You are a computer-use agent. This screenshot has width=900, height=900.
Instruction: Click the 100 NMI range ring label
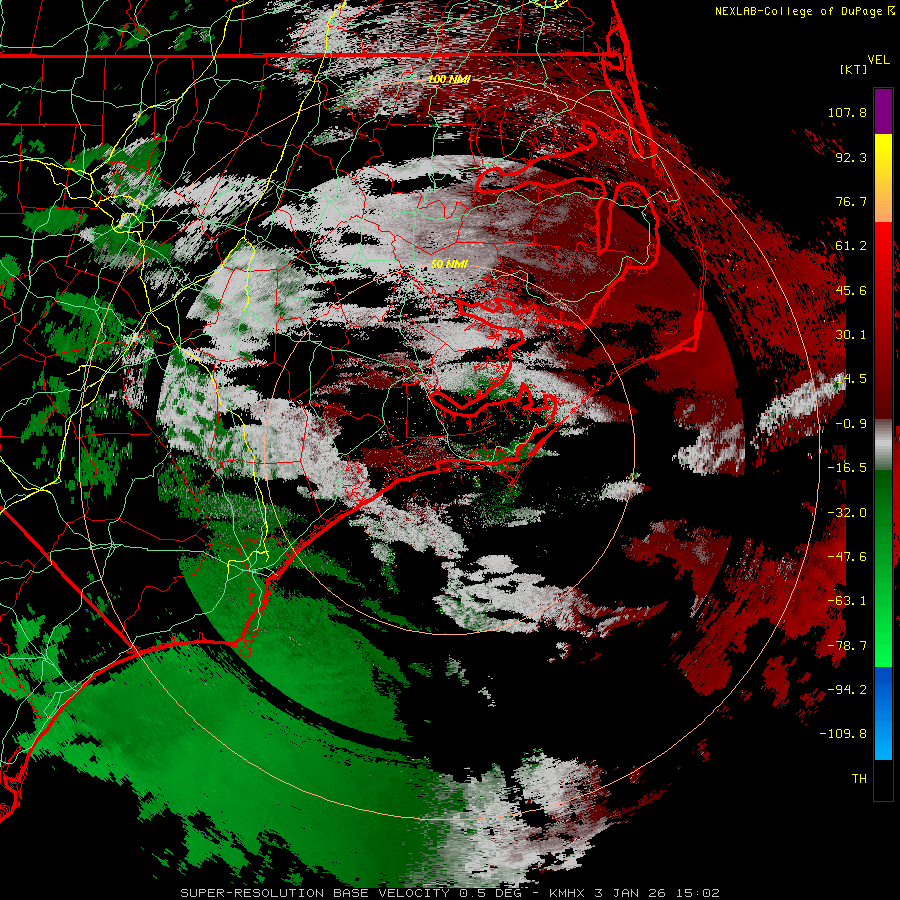point(449,79)
